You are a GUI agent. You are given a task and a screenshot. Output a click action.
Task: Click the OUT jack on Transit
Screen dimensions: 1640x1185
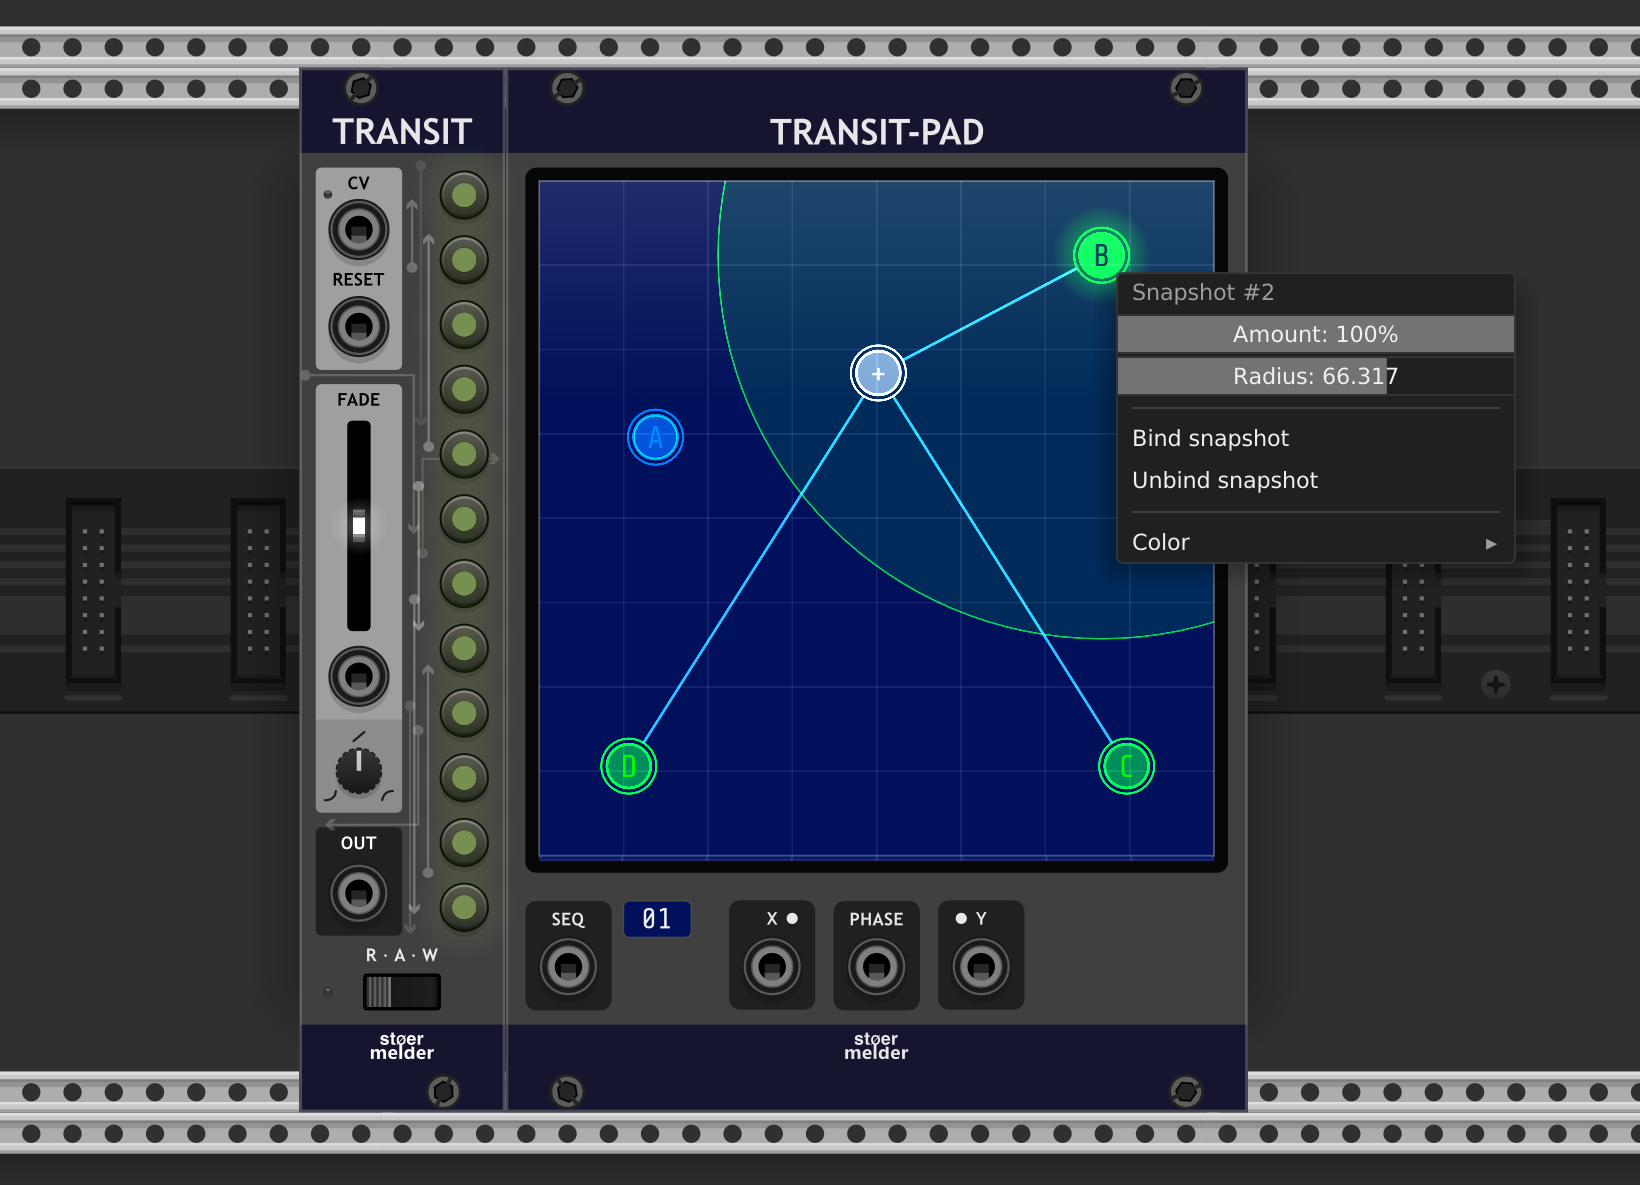[358, 893]
